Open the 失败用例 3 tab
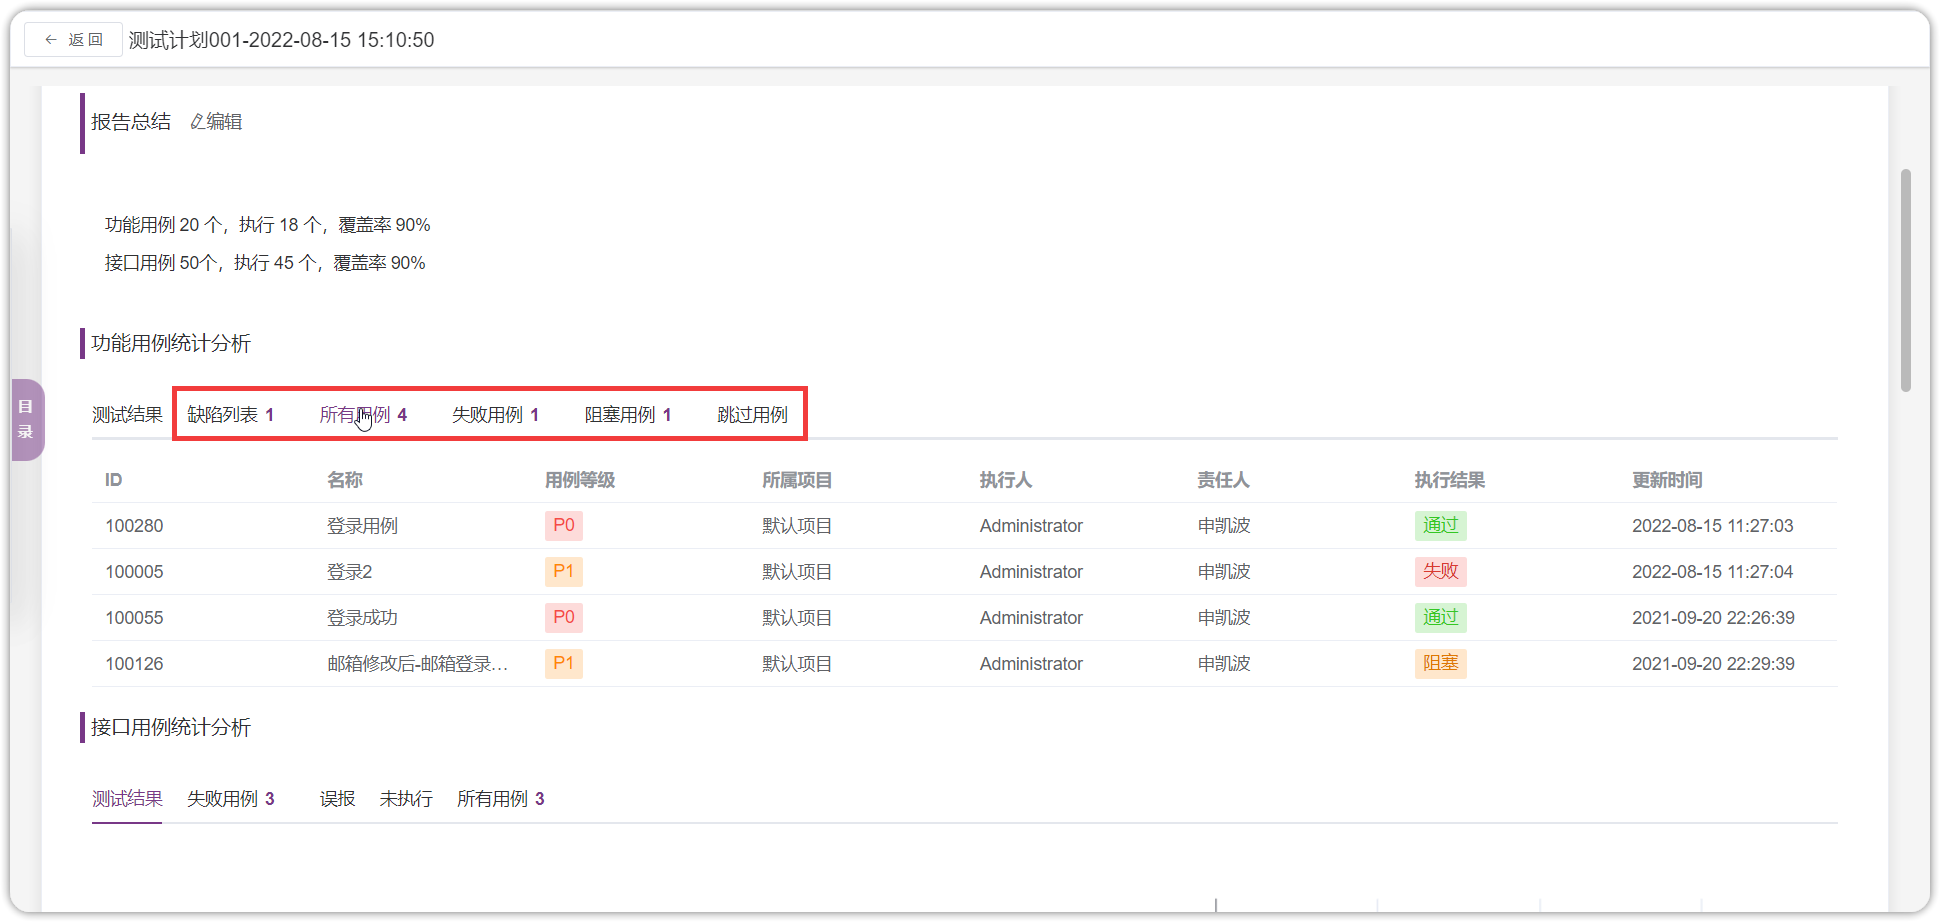Image resolution: width=1940 pixels, height=922 pixels. [x=231, y=799]
